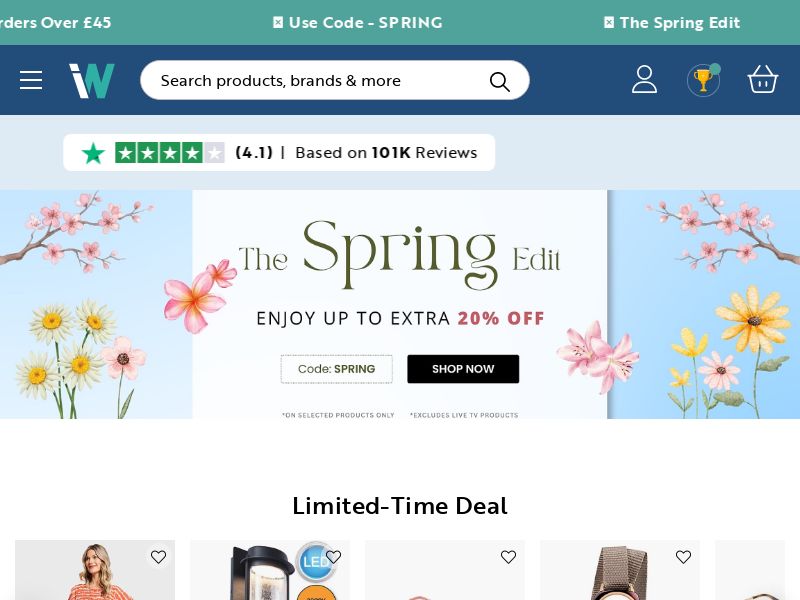
Task: Open the shopping basket icon
Action: 763,79
